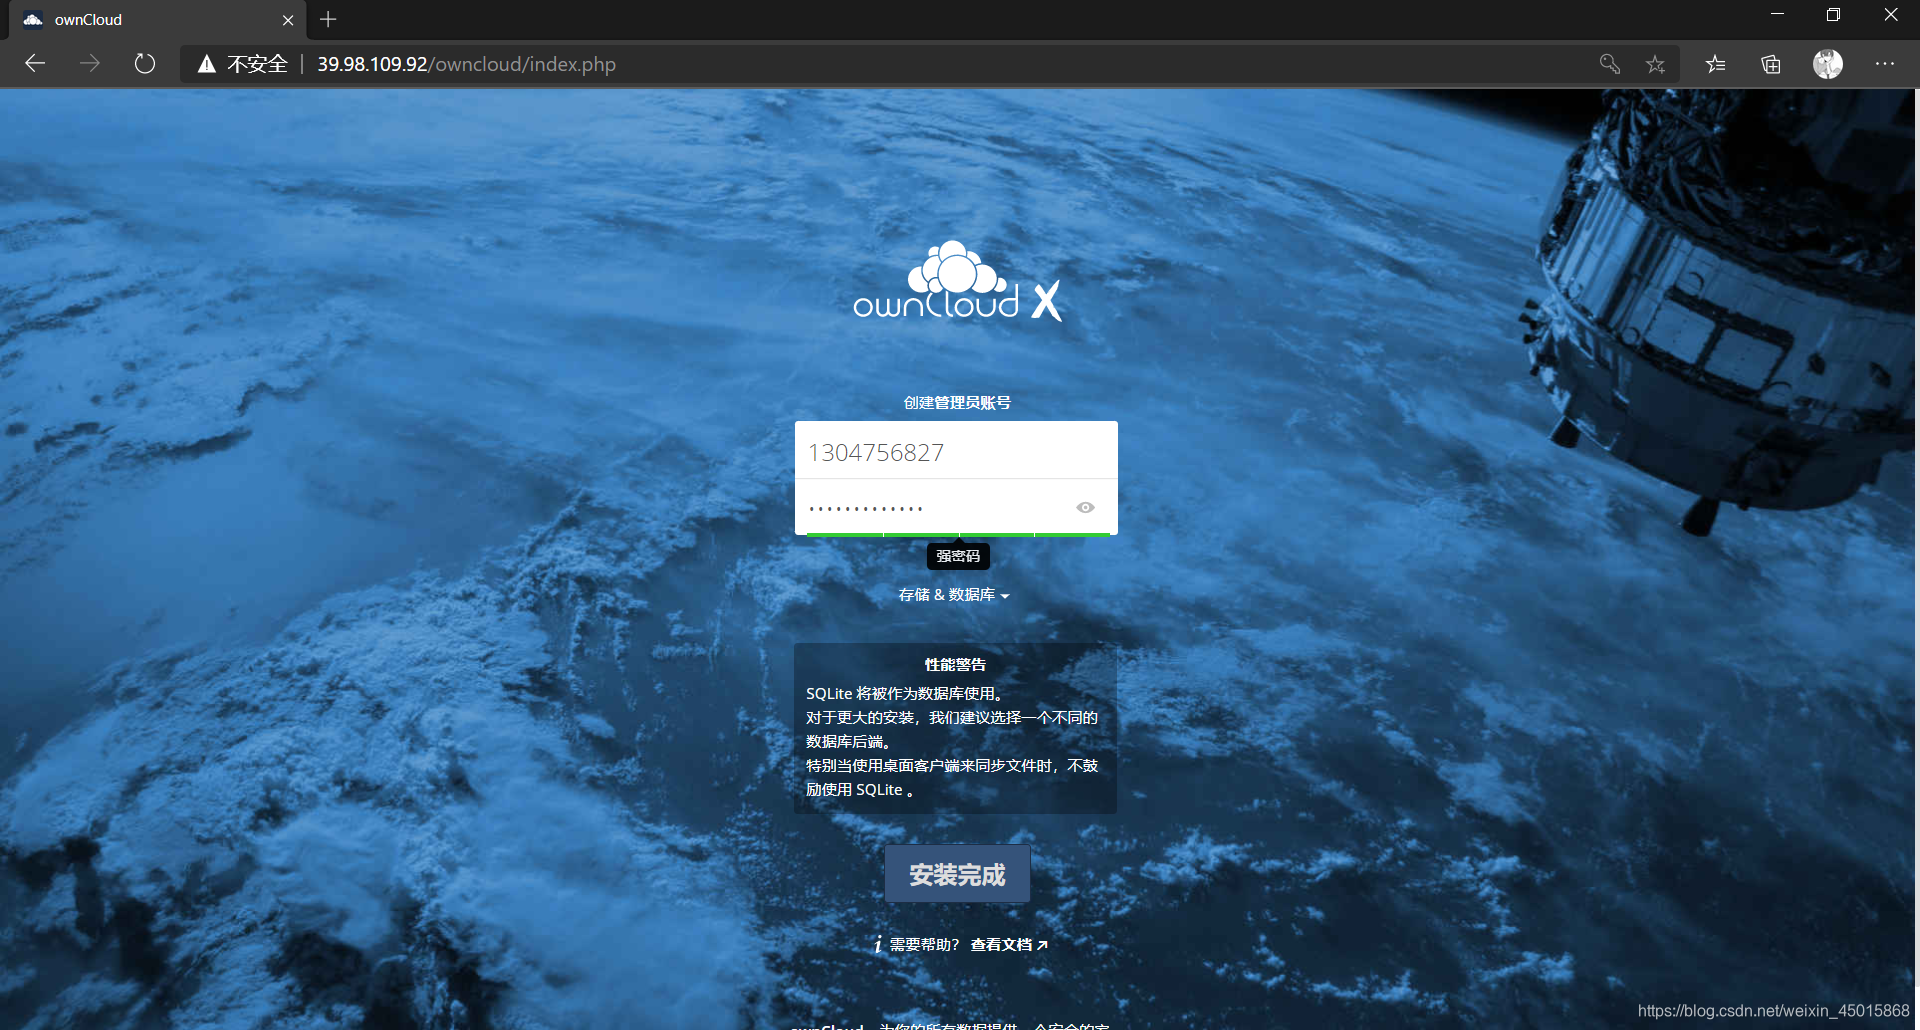Viewport: 1920px width, 1030px height.
Task: Minimize the browser window
Action: (1777, 15)
